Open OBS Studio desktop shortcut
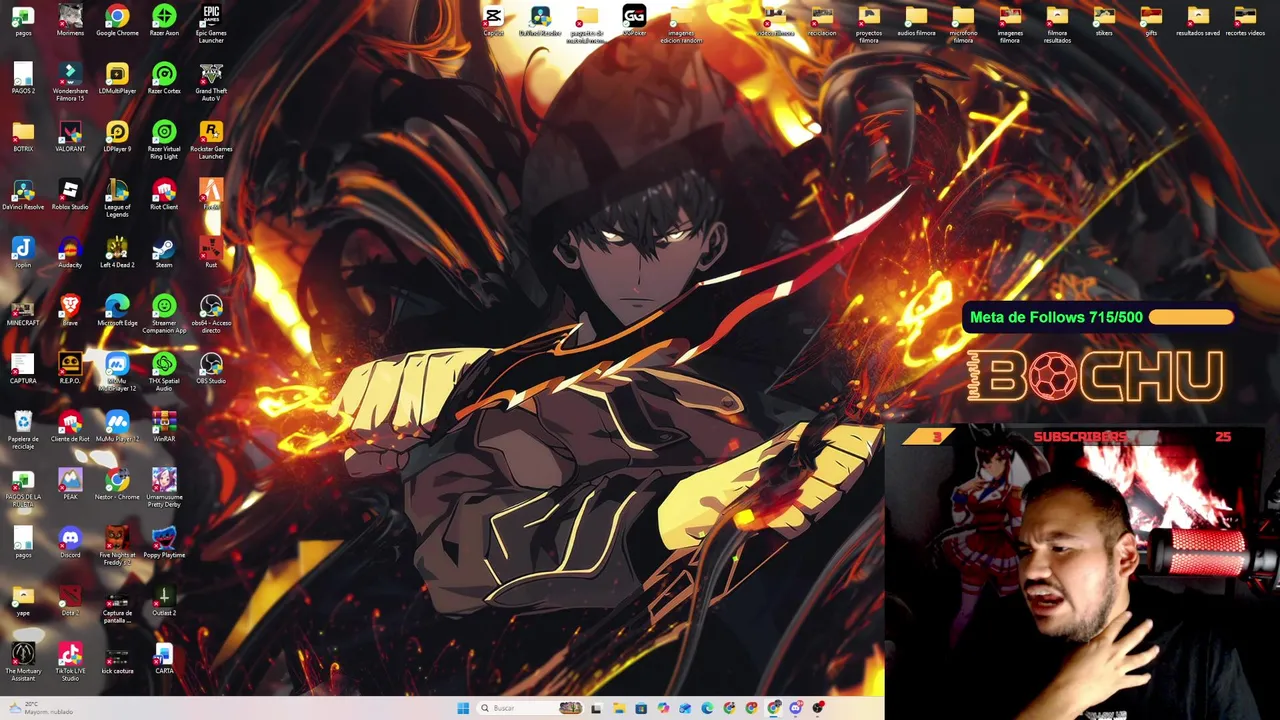The width and height of the screenshot is (1280, 720). coord(211,368)
